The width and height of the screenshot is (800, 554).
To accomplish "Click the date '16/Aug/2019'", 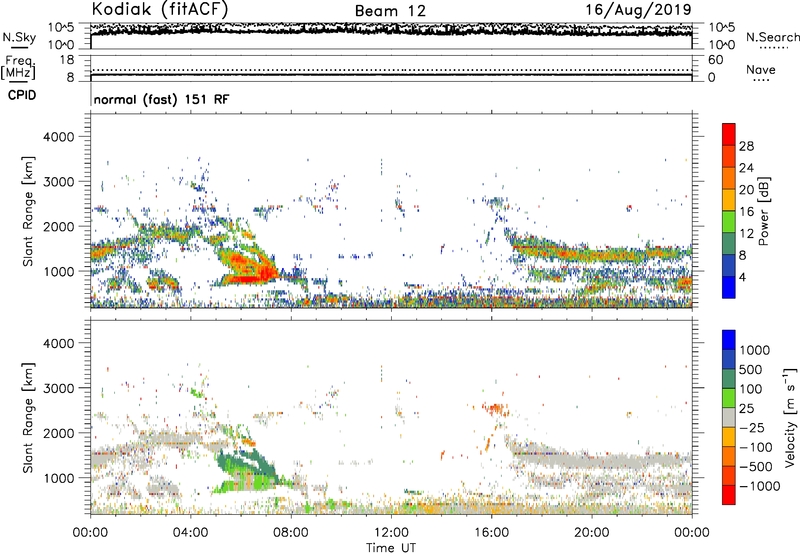I will click(x=638, y=10).
